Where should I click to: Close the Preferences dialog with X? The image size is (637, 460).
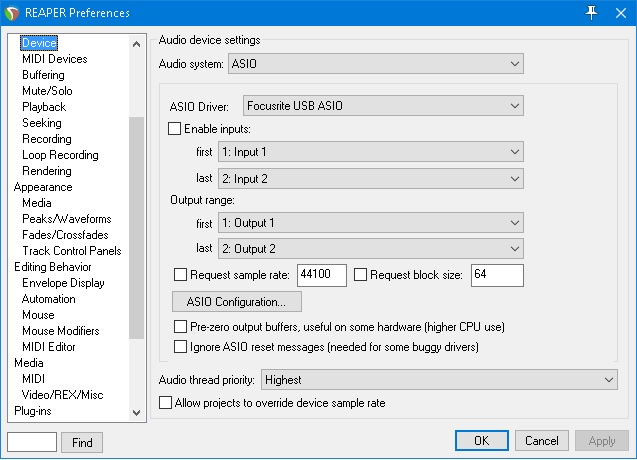621,13
